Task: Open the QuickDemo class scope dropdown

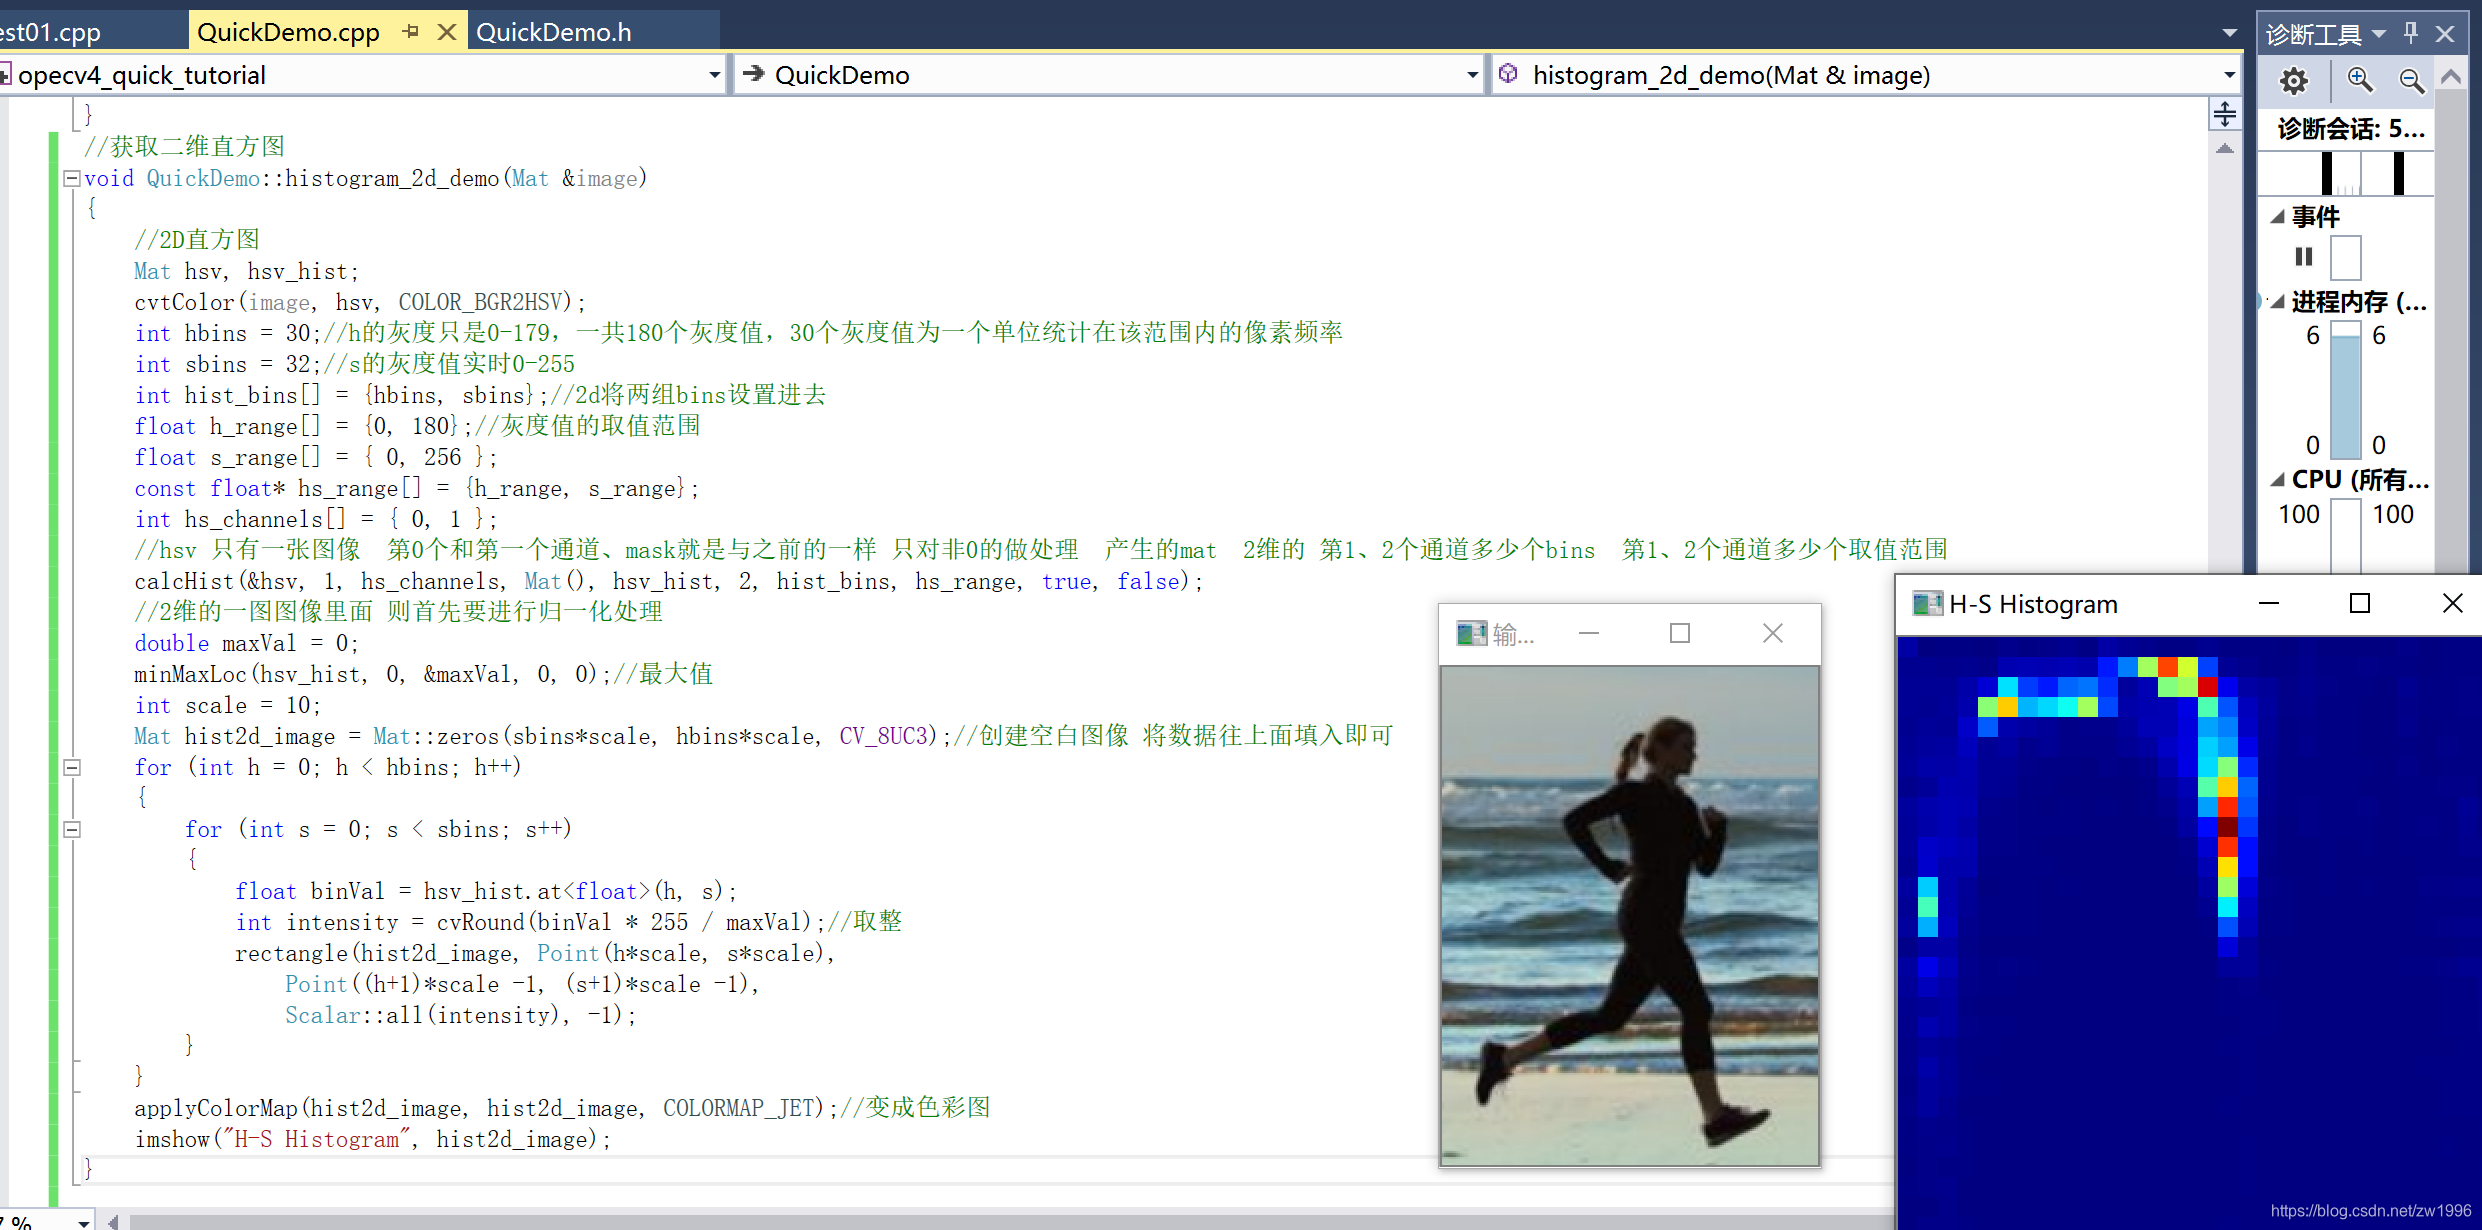Action: 1471,75
